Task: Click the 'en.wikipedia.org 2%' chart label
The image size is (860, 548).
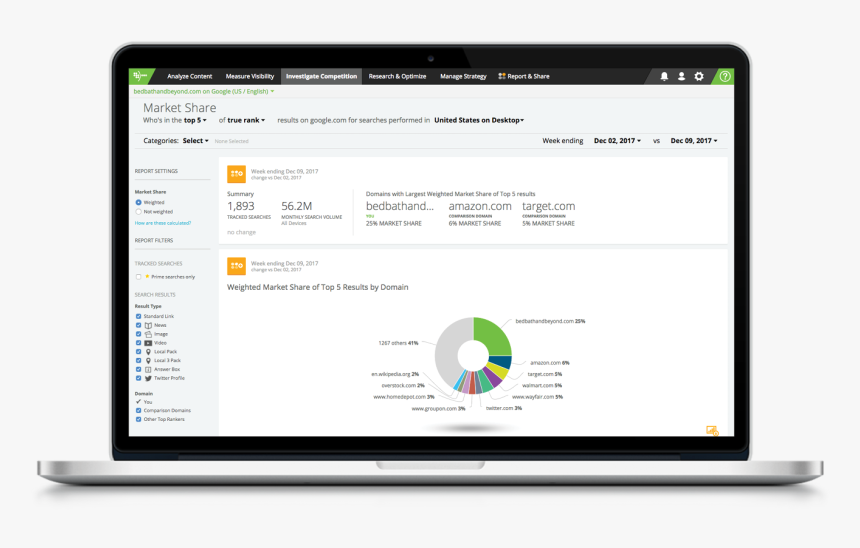Action: (x=395, y=375)
